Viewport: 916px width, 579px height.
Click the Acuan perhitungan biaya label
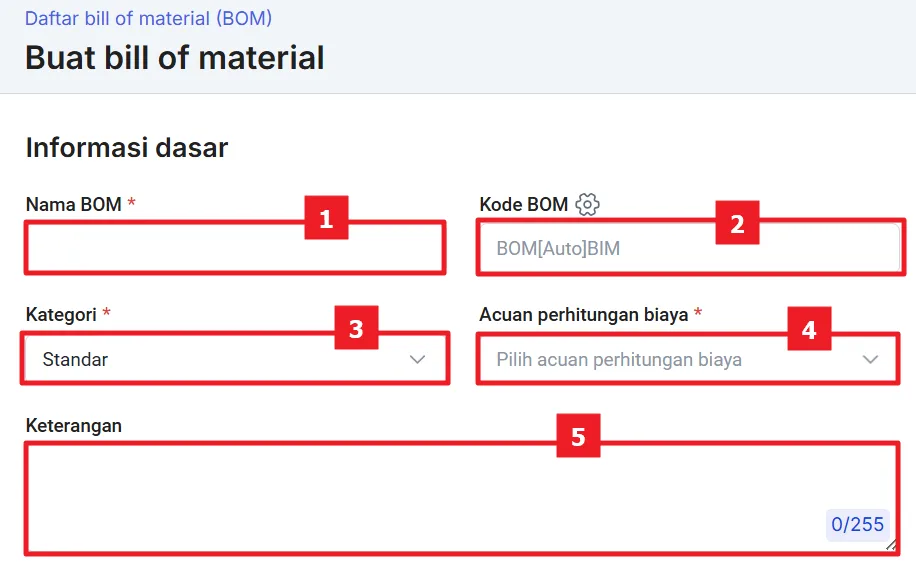(584, 315)
